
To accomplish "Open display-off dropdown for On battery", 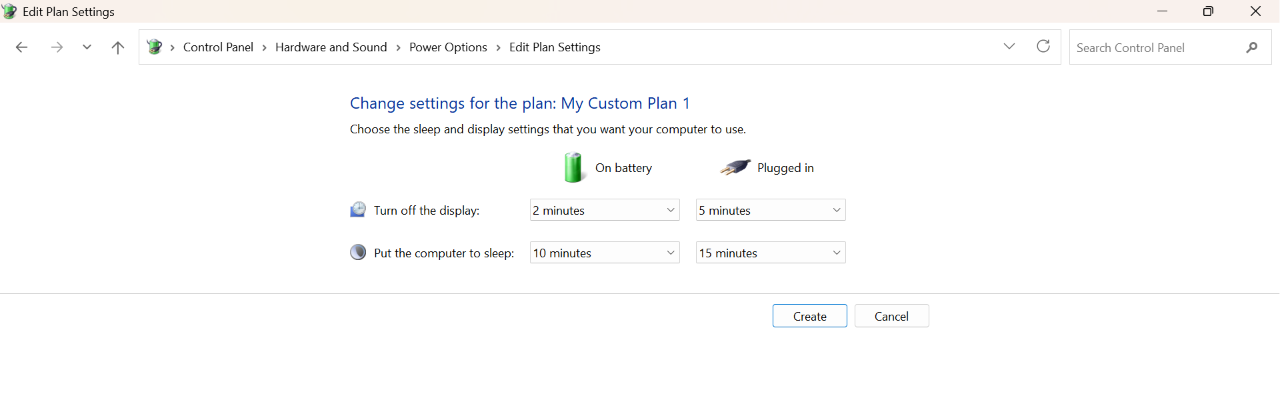I will point(604,210).
